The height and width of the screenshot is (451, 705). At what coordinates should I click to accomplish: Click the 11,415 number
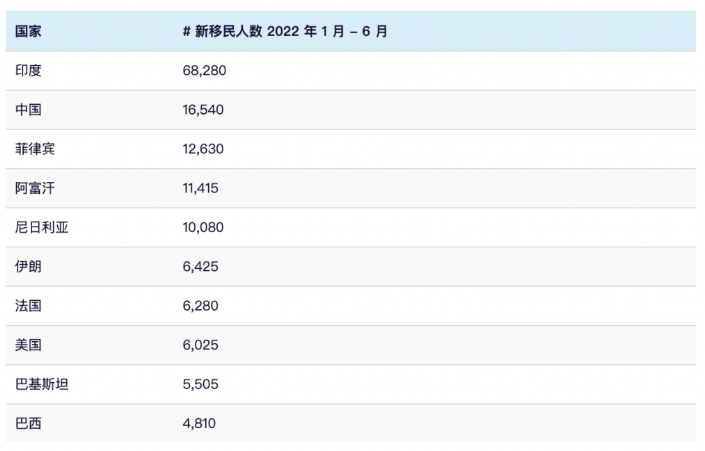[200, 188]
